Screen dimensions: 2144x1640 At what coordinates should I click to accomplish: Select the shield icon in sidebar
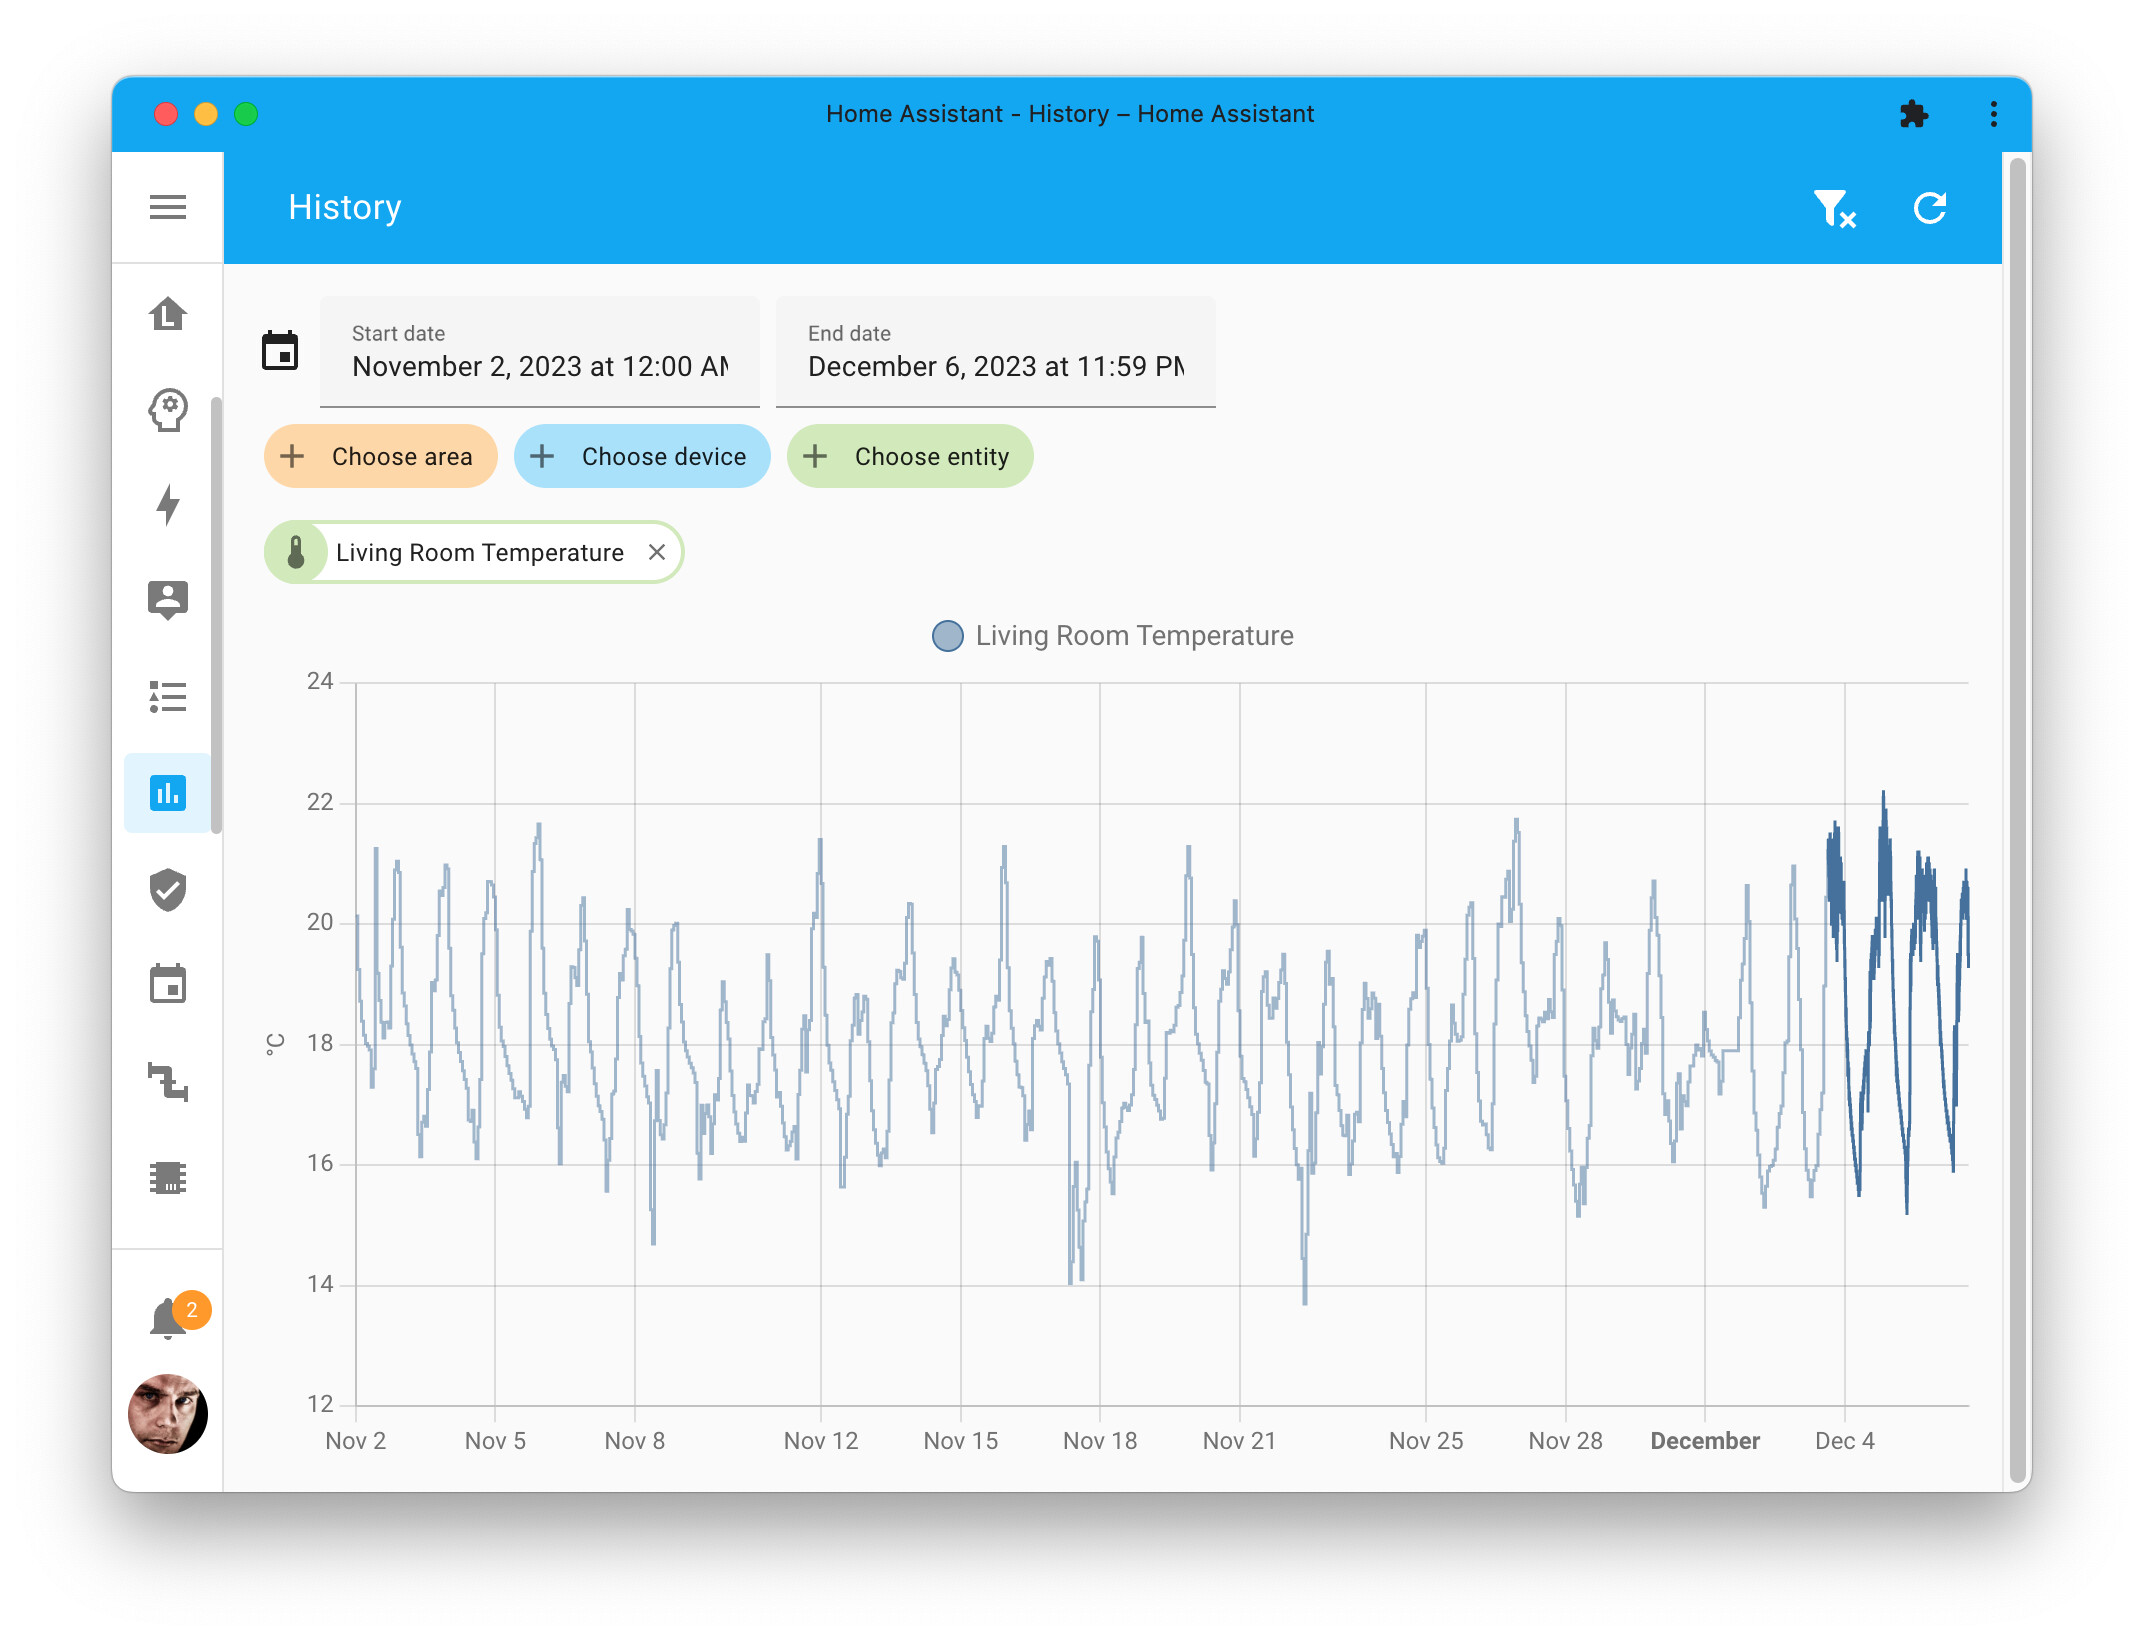tap(168, 889)
